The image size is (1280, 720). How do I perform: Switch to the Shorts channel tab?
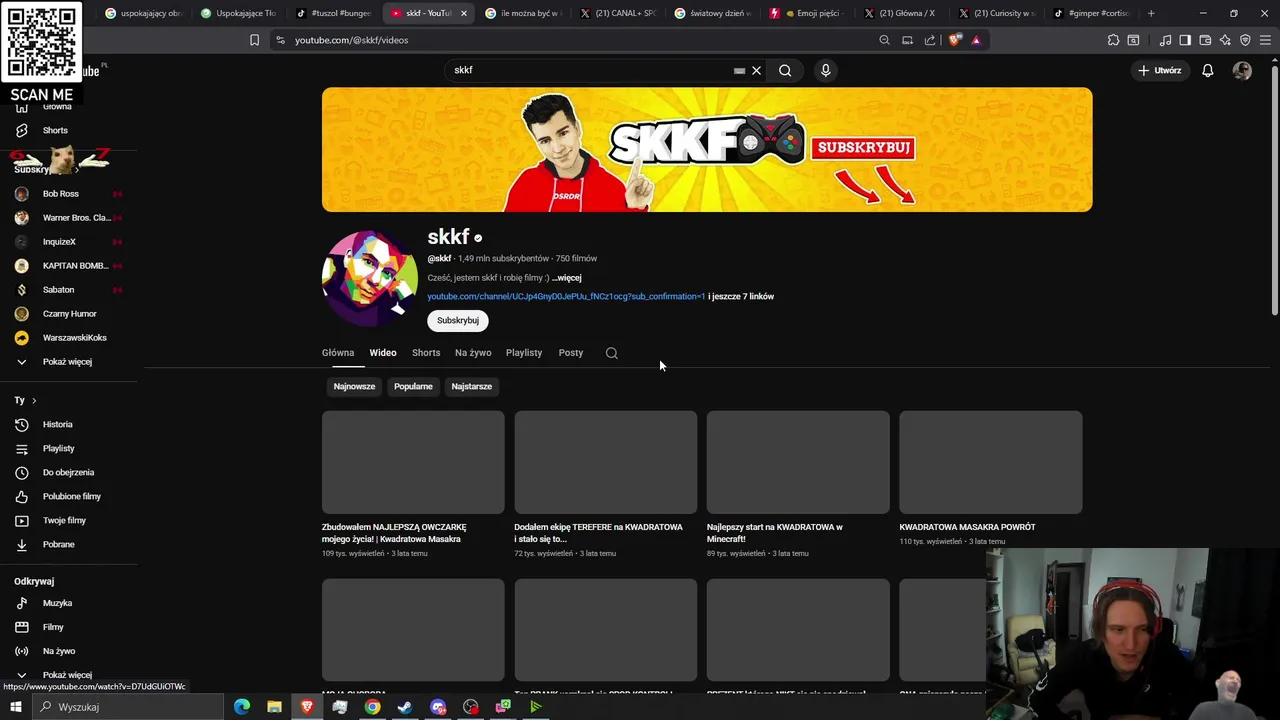(x=426, y=353)
